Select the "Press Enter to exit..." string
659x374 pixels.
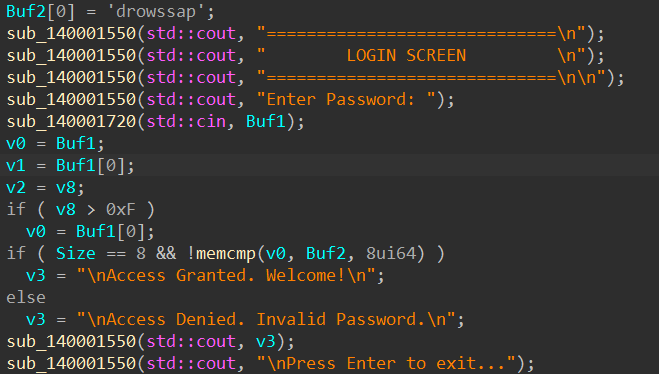click(x=386, y=363)
